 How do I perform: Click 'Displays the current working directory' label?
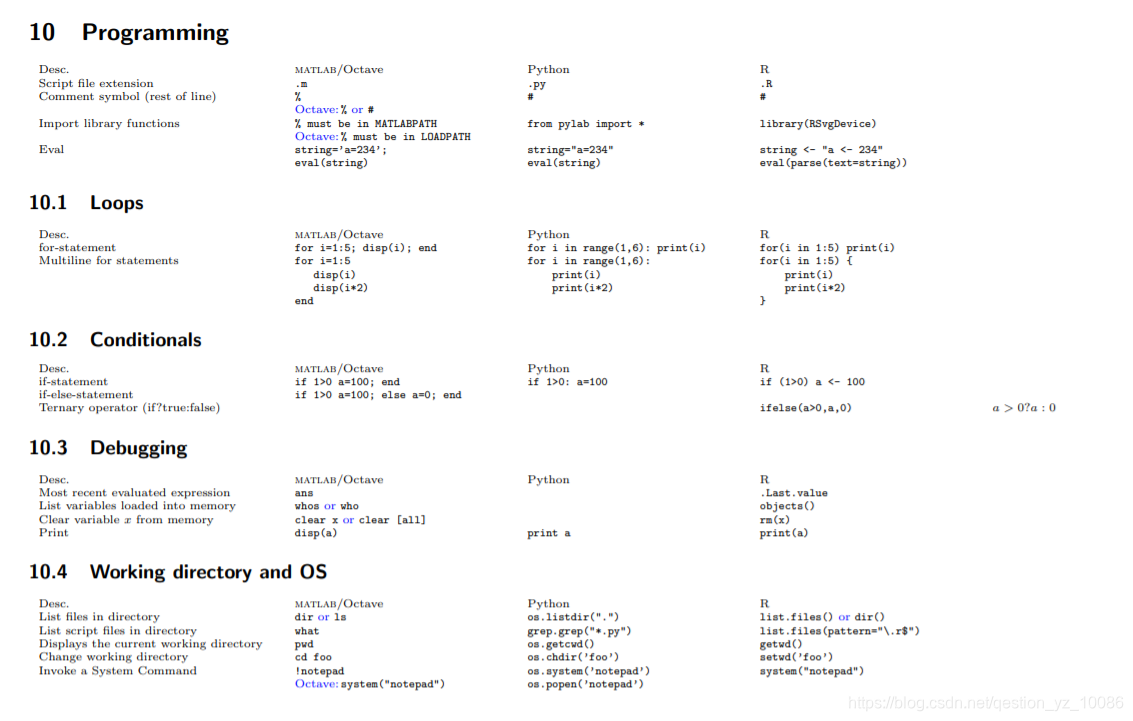click(x=150, y=644)
